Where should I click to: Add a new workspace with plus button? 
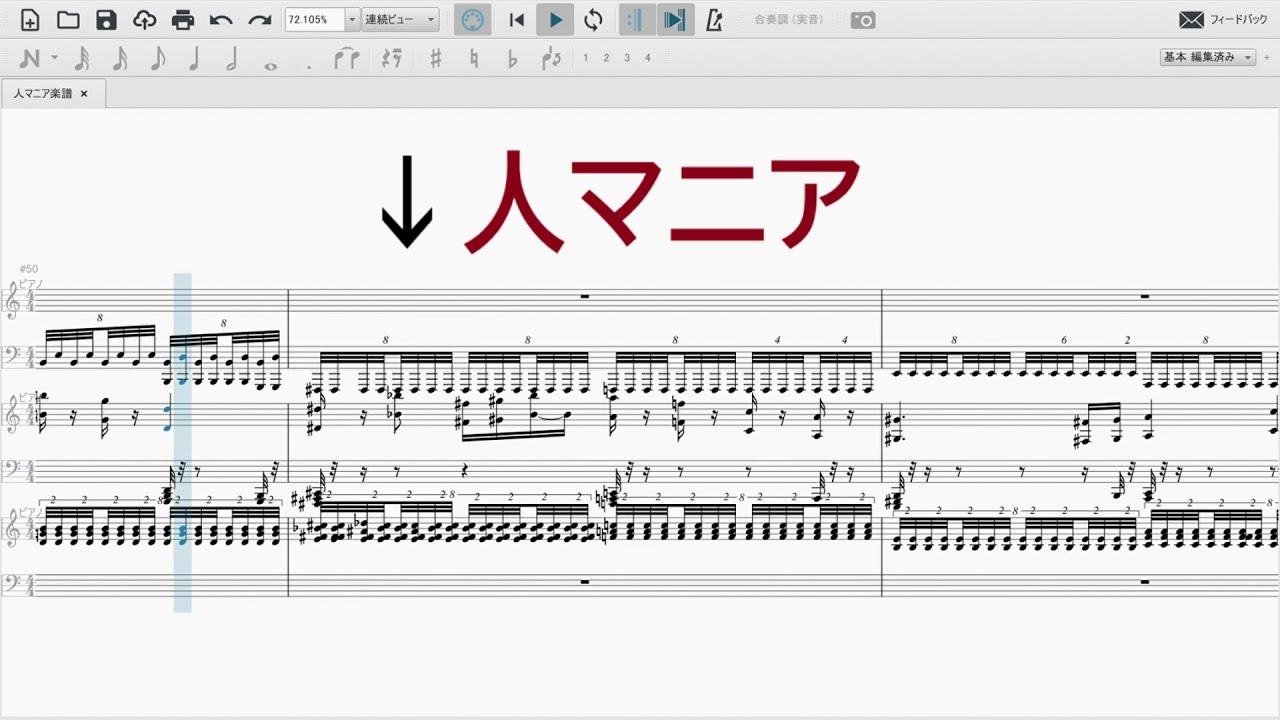pos(1267,58)
